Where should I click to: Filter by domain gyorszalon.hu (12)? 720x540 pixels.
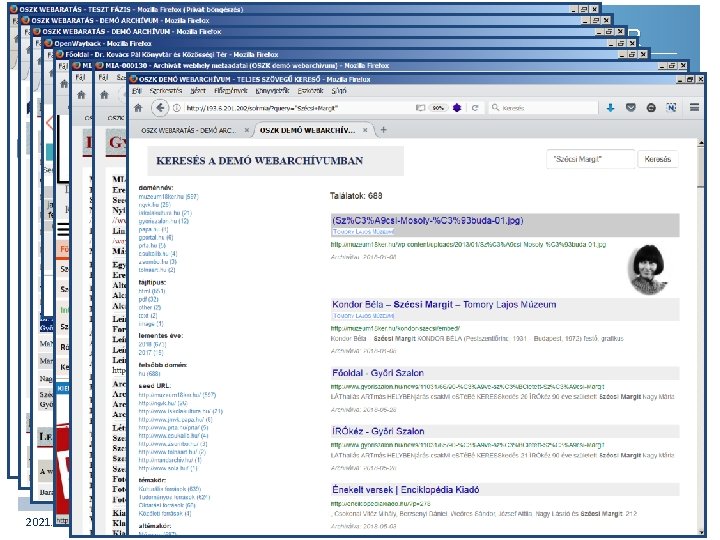pyautogui.click(x=163, y=221)
